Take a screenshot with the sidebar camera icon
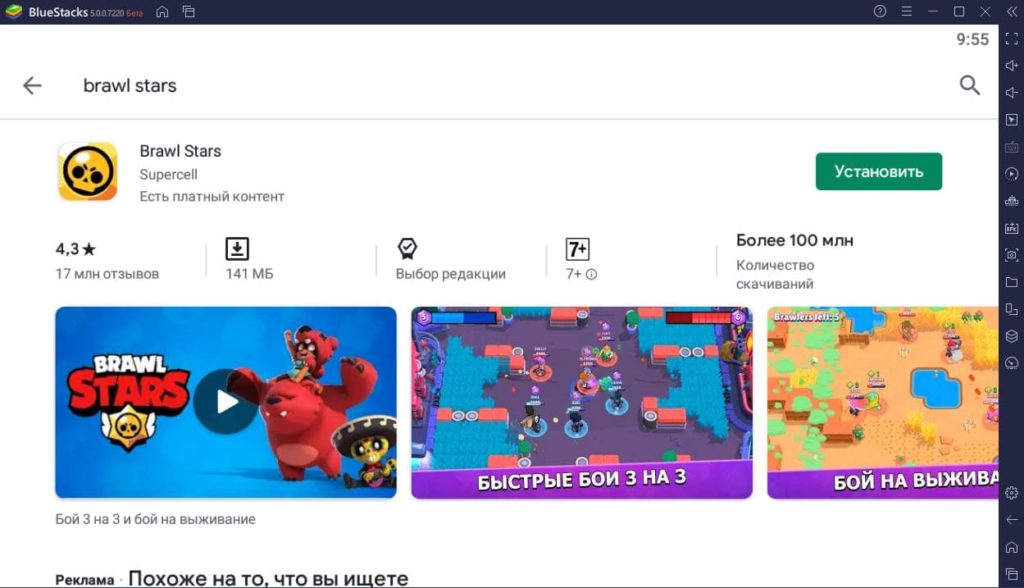This screenshot has height=588, width=1024. coord(1012,255)
